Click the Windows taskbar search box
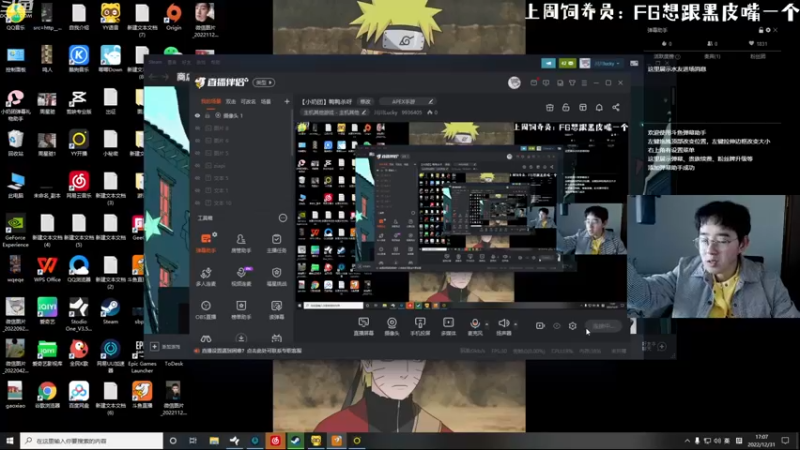This screenshot has height=450, width=800. coord(92,440)
